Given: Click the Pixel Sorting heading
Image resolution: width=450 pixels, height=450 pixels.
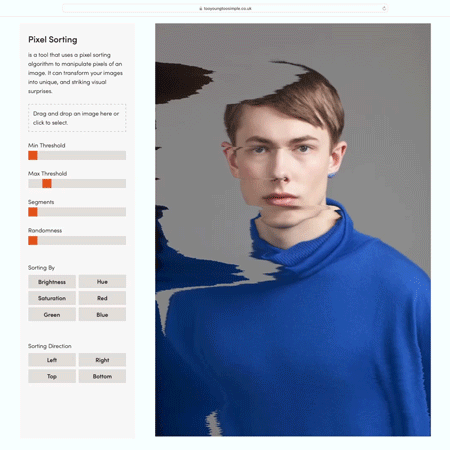Looking at the screenshot, I should (53, 40).
